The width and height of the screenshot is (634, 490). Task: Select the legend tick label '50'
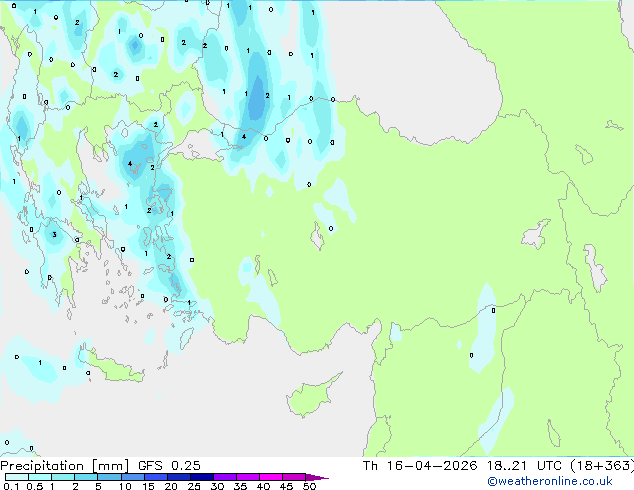coord(310,486)
